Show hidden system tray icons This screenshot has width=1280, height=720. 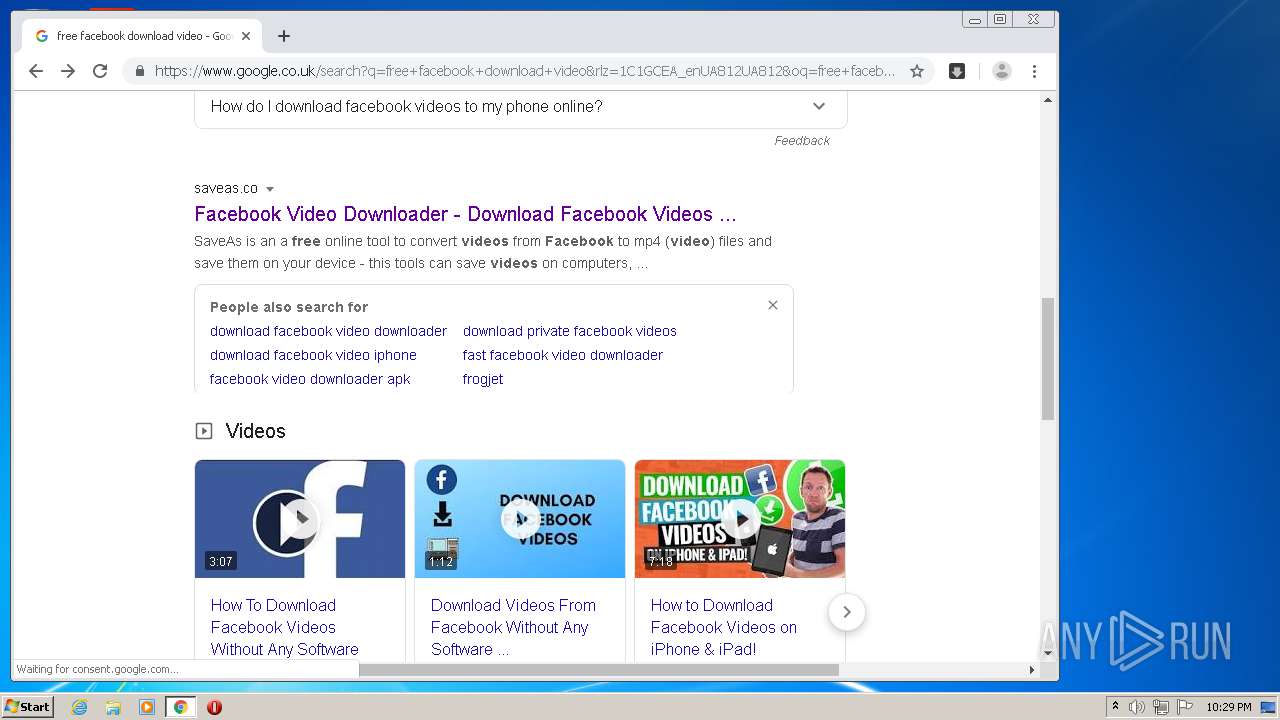(x=1115, y=707)
